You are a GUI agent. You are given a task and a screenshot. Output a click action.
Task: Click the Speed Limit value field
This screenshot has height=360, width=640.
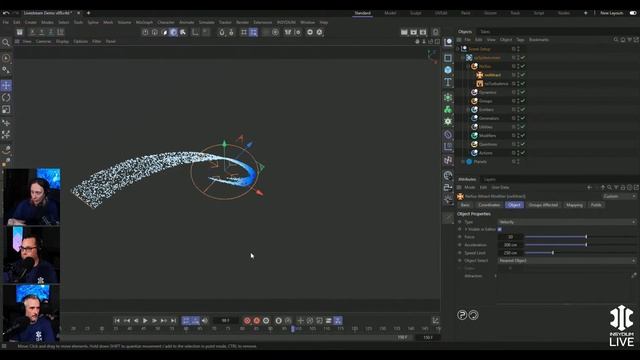[510, 253]
